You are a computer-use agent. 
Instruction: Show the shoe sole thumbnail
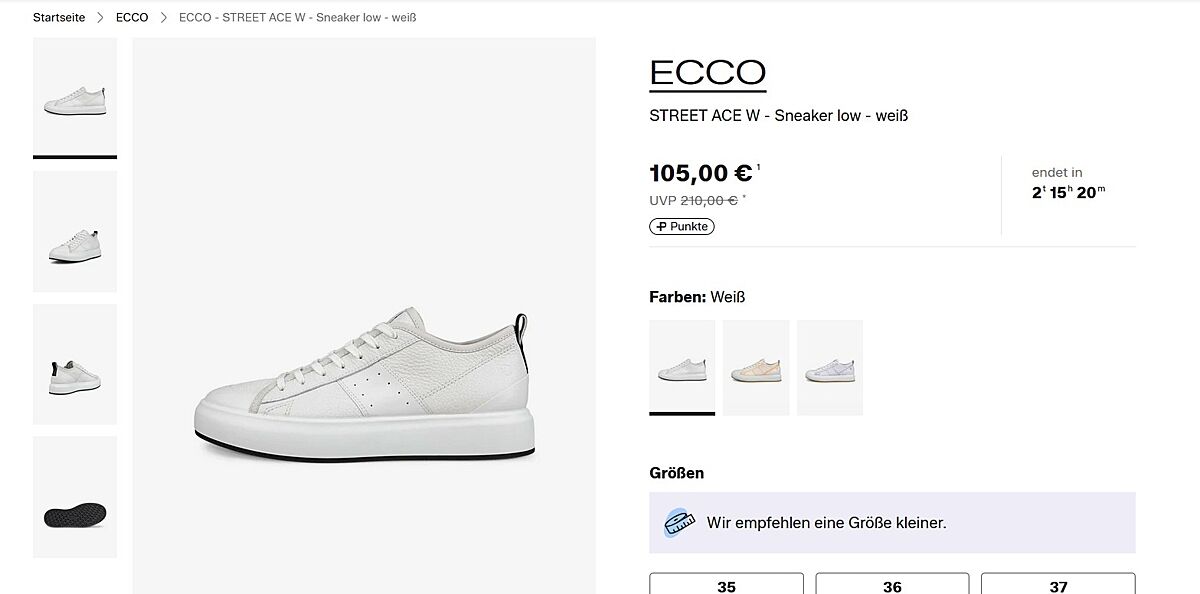(75, 497)
